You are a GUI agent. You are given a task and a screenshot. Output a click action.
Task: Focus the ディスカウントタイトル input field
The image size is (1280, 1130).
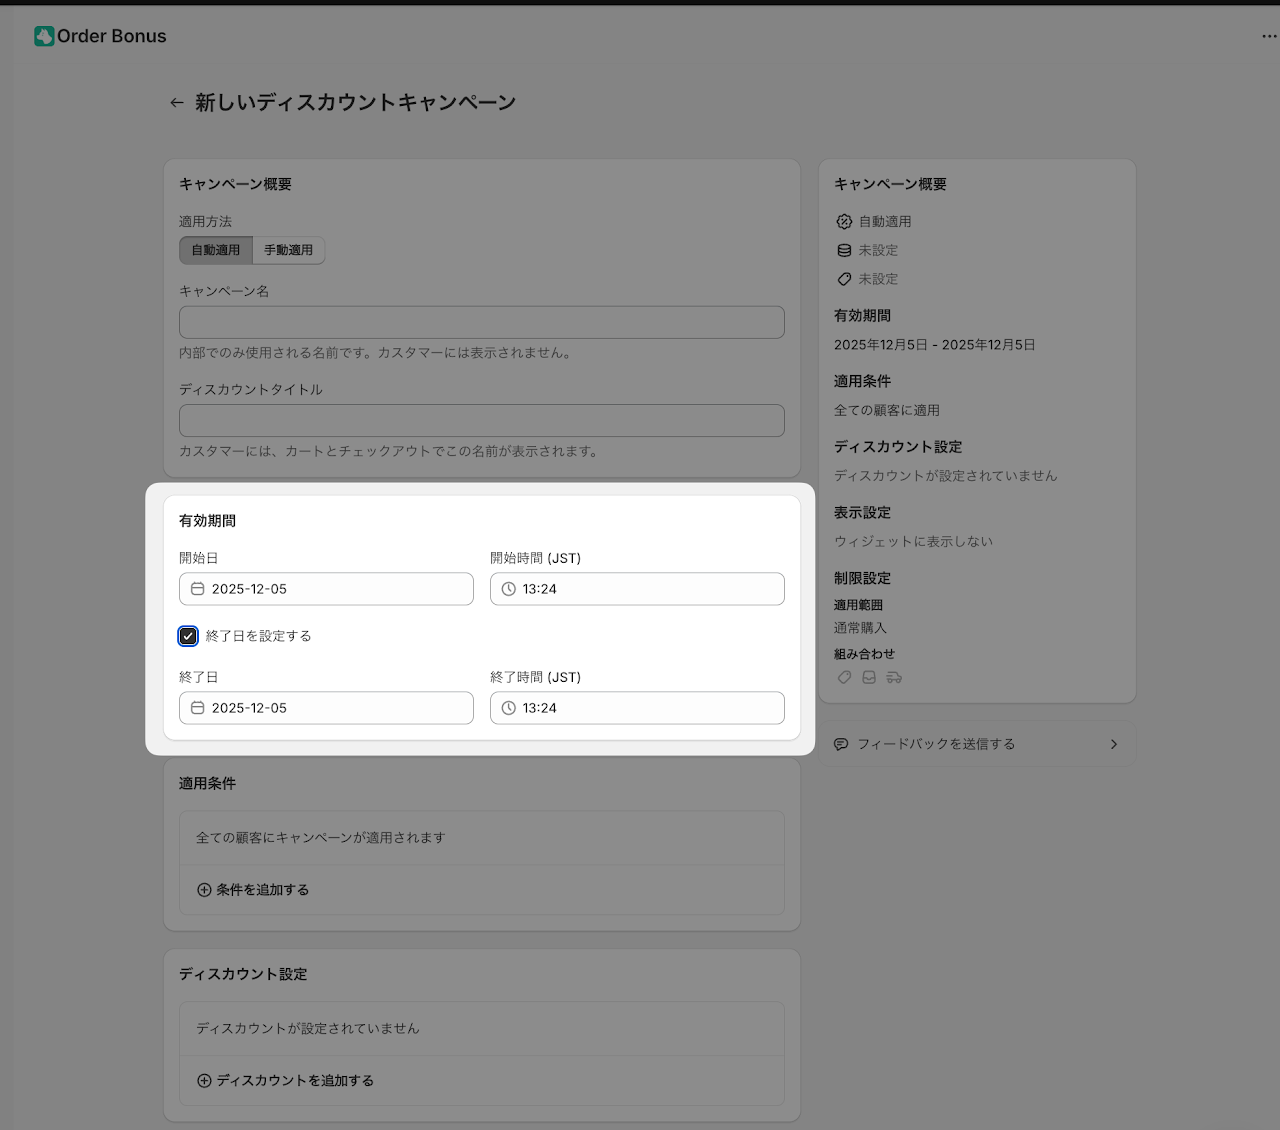click(482, 420)
